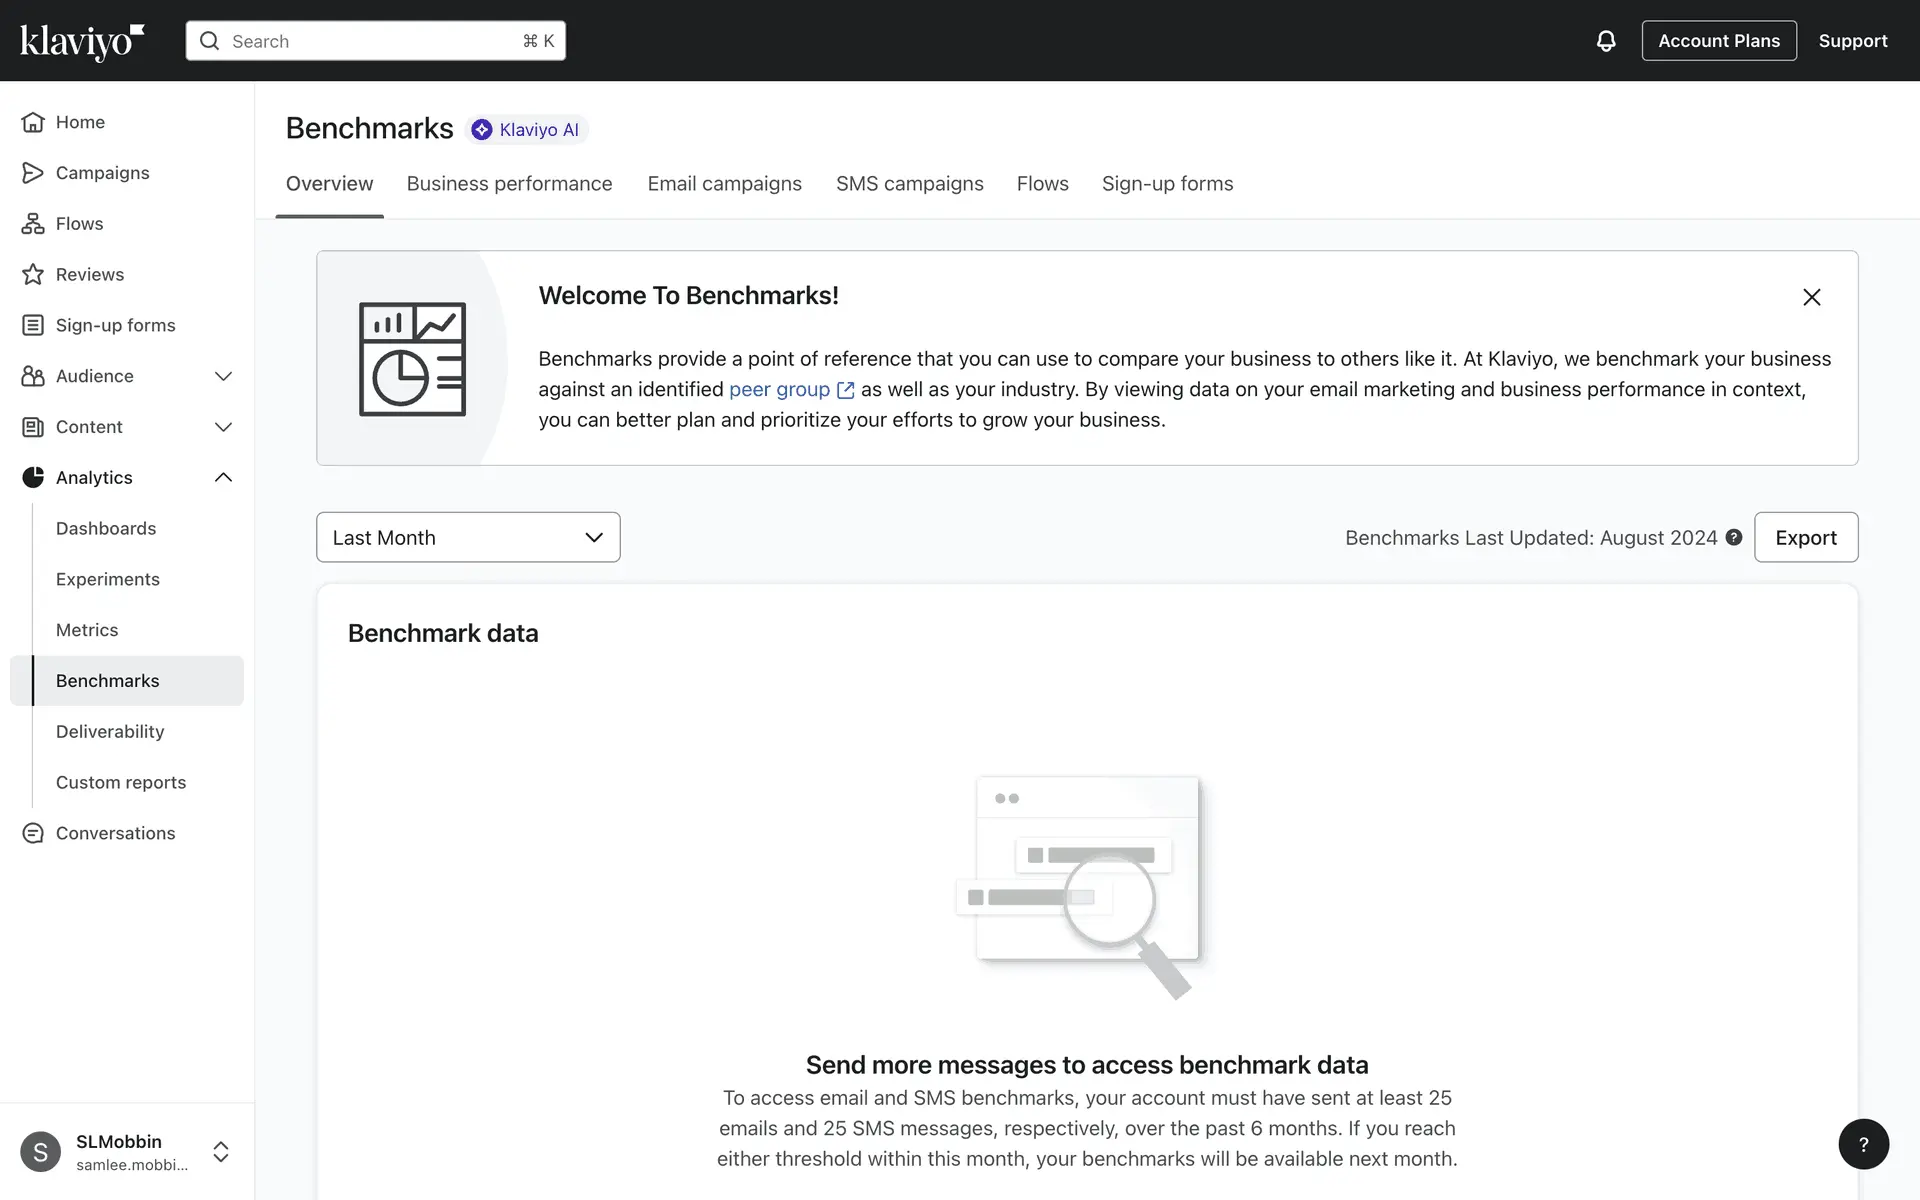Viewport: 1920px width, 1200px height.
Task: Click the Conversations chat icon
Action: pyautogui.click(x=33, y=833)
